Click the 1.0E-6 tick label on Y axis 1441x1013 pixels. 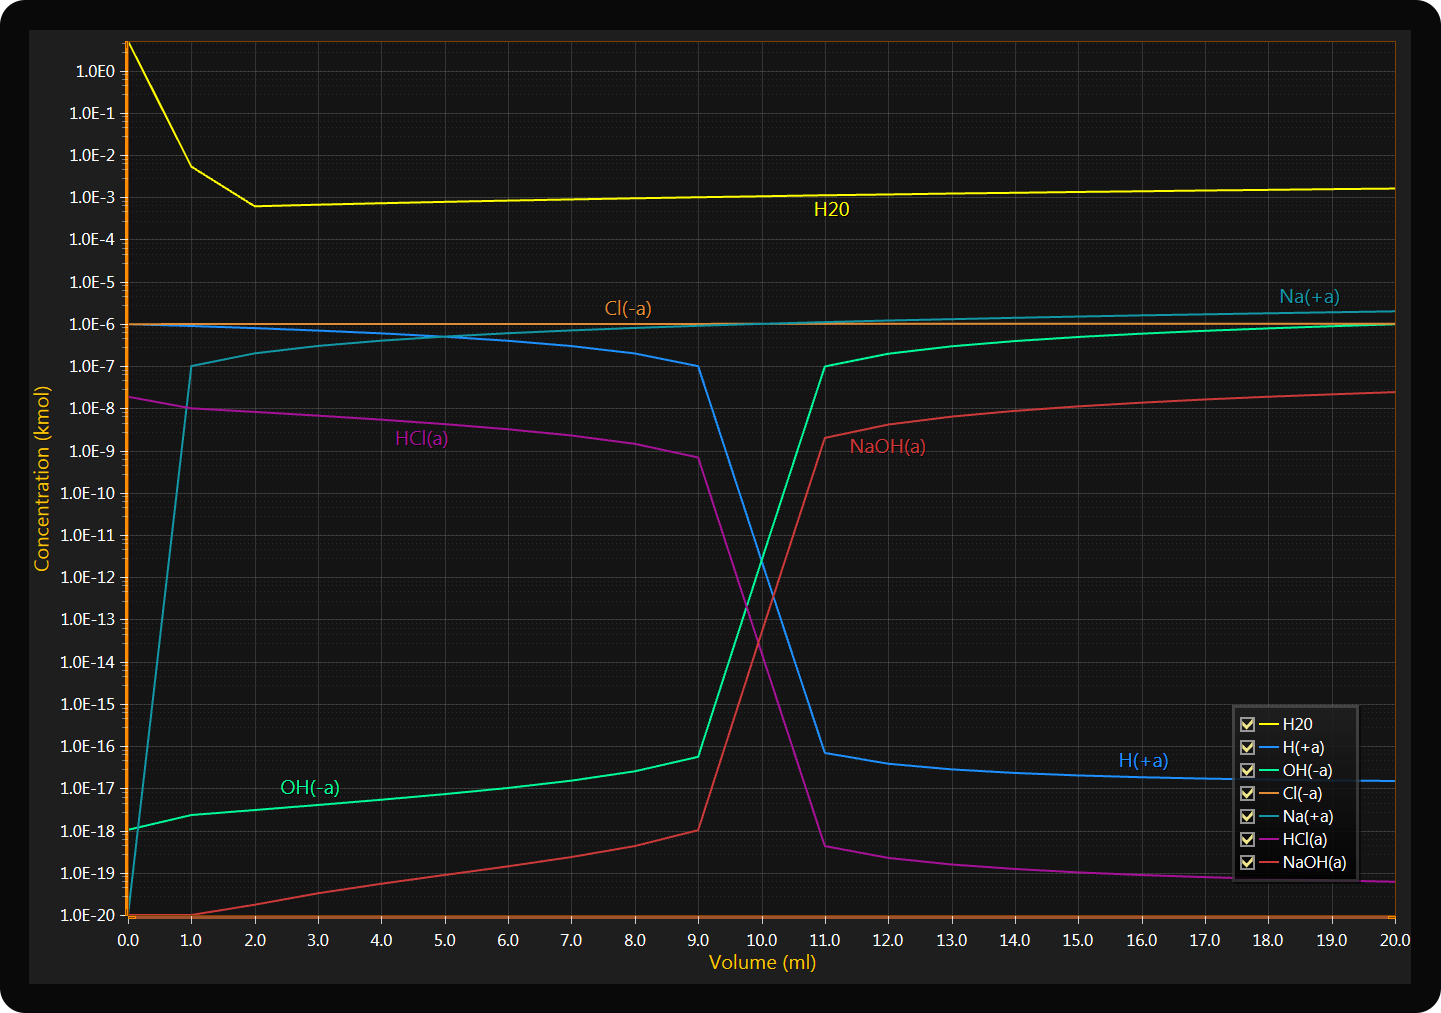click(92, 324)
